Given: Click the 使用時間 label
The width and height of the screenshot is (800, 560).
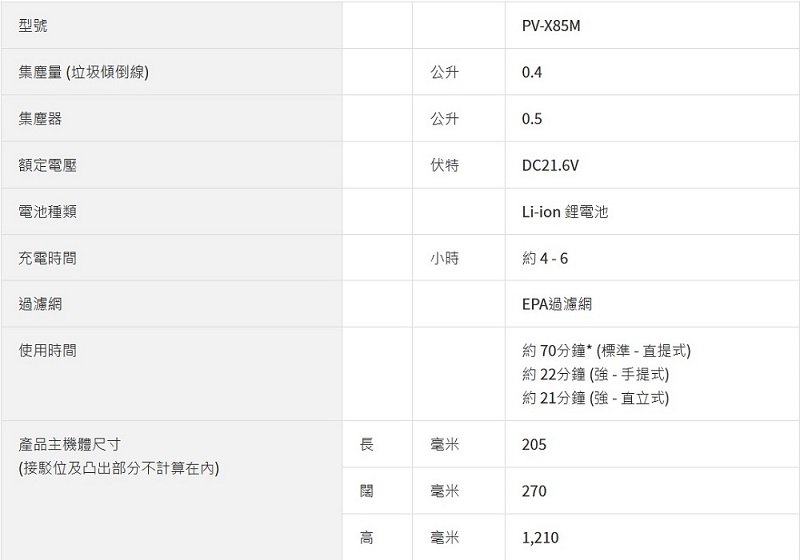Looking at the screenshot, I should click(x=47, y=351).
